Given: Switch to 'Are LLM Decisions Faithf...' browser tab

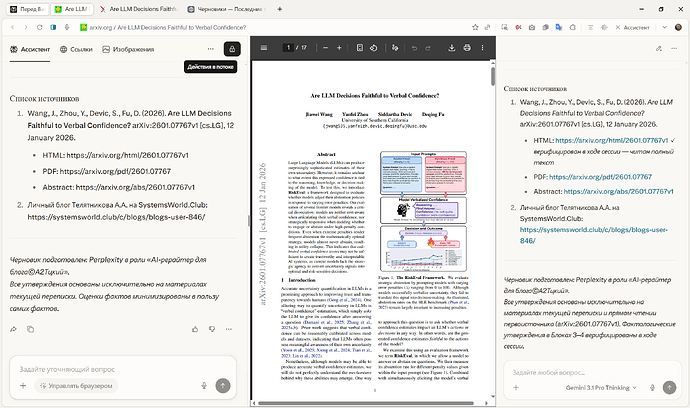Looking at the screenshot, I should (139, 9).
